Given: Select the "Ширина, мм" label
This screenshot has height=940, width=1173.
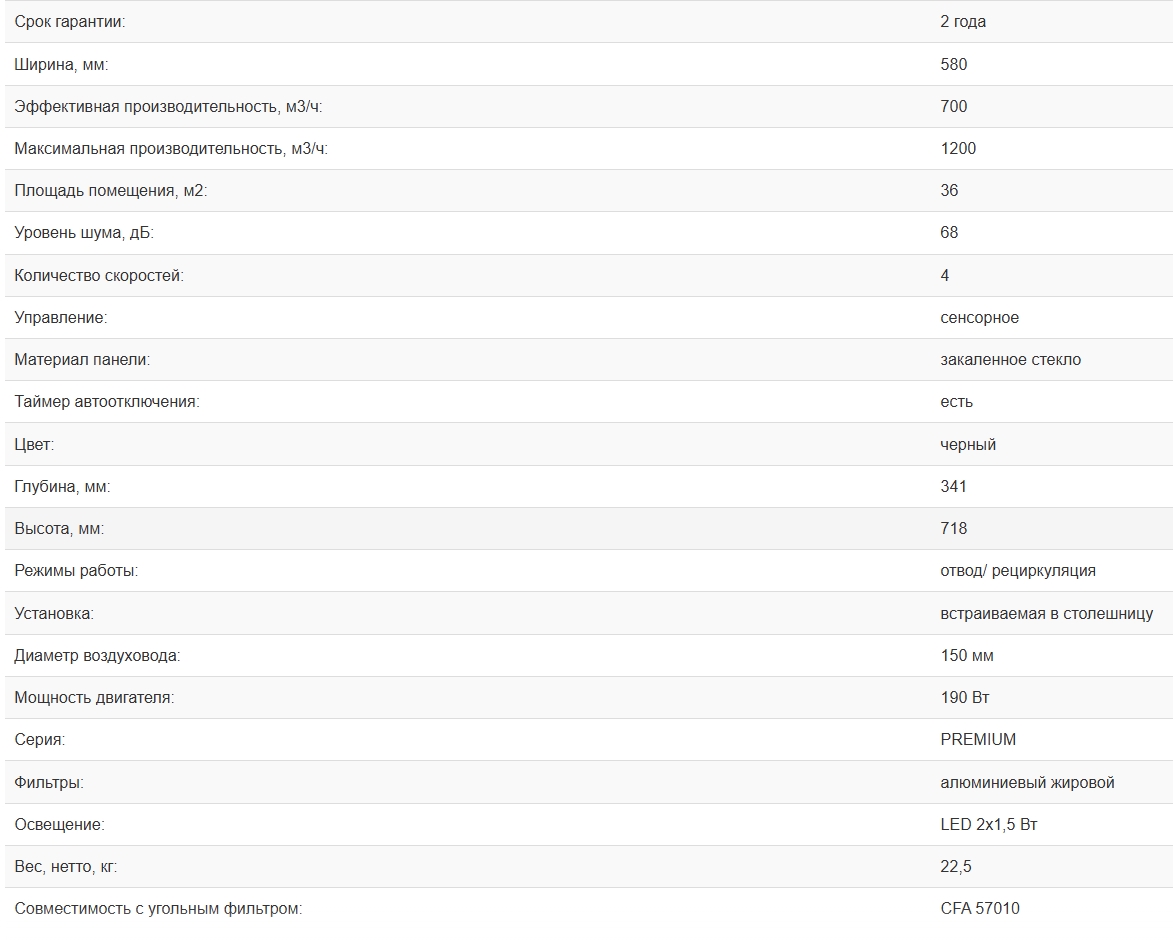Looking at the screenshot, I should [x=61, y=64].
